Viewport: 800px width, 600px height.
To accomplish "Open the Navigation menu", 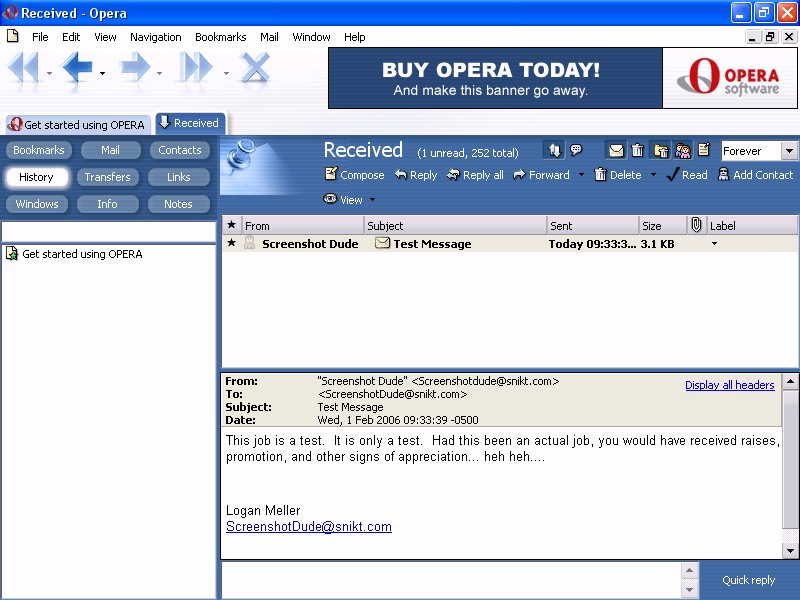I will coord(156,37).
